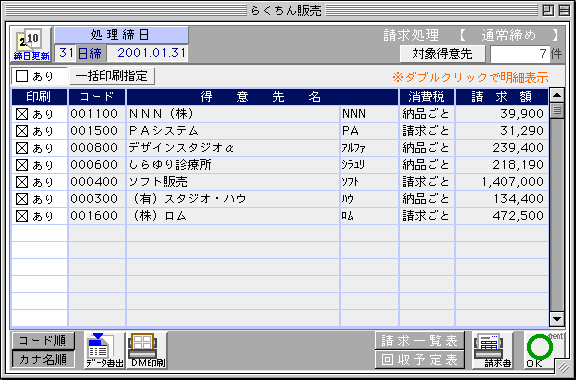The image size is (576, 380).
Task: Confirm with the green OK circle icon
Action: point(540,349)
